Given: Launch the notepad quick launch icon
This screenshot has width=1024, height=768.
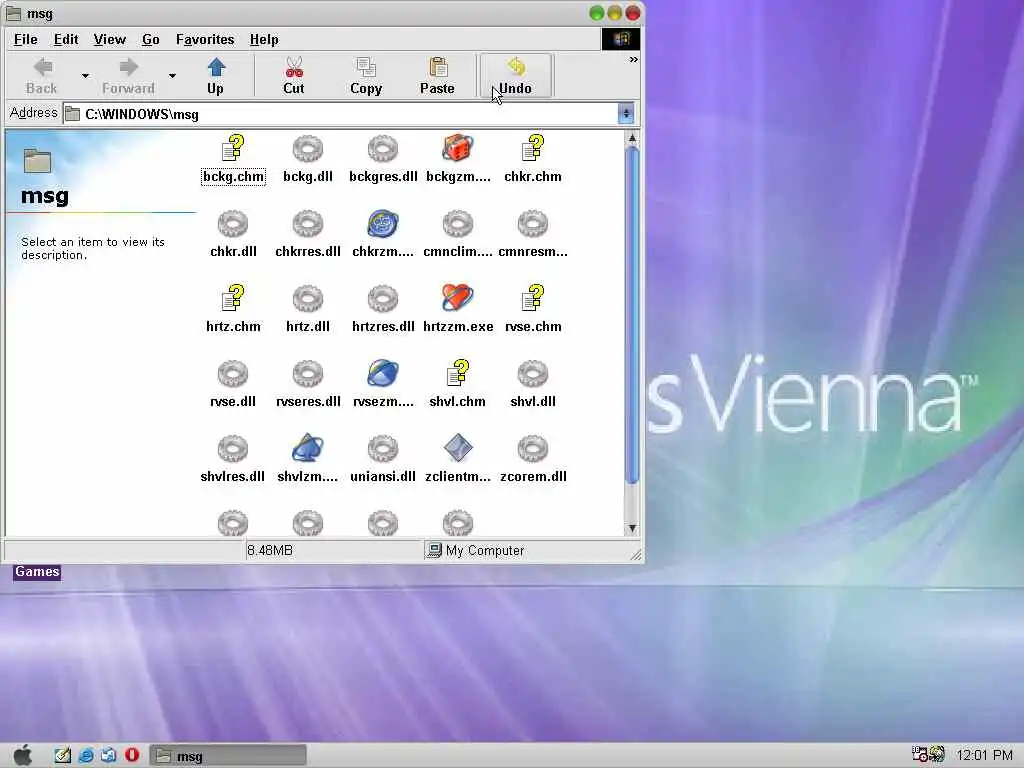Looking at the screenshot, I should [63, 756].
